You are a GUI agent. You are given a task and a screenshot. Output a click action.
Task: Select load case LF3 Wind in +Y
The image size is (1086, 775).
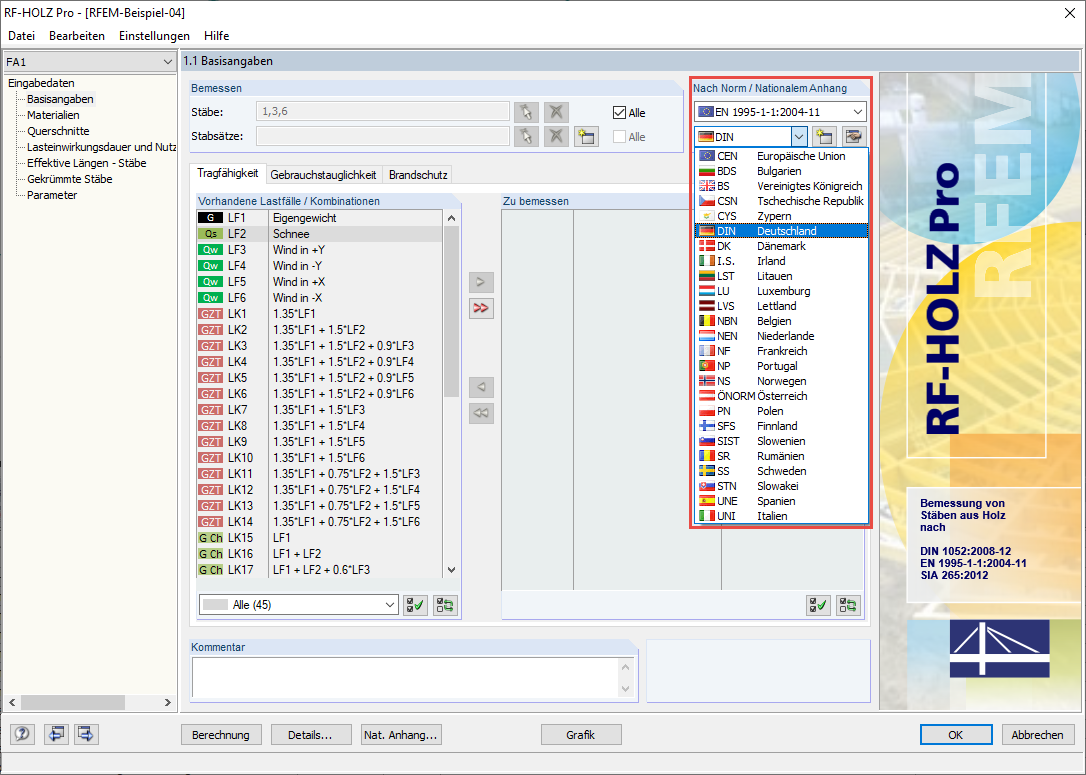click(319, 250)
